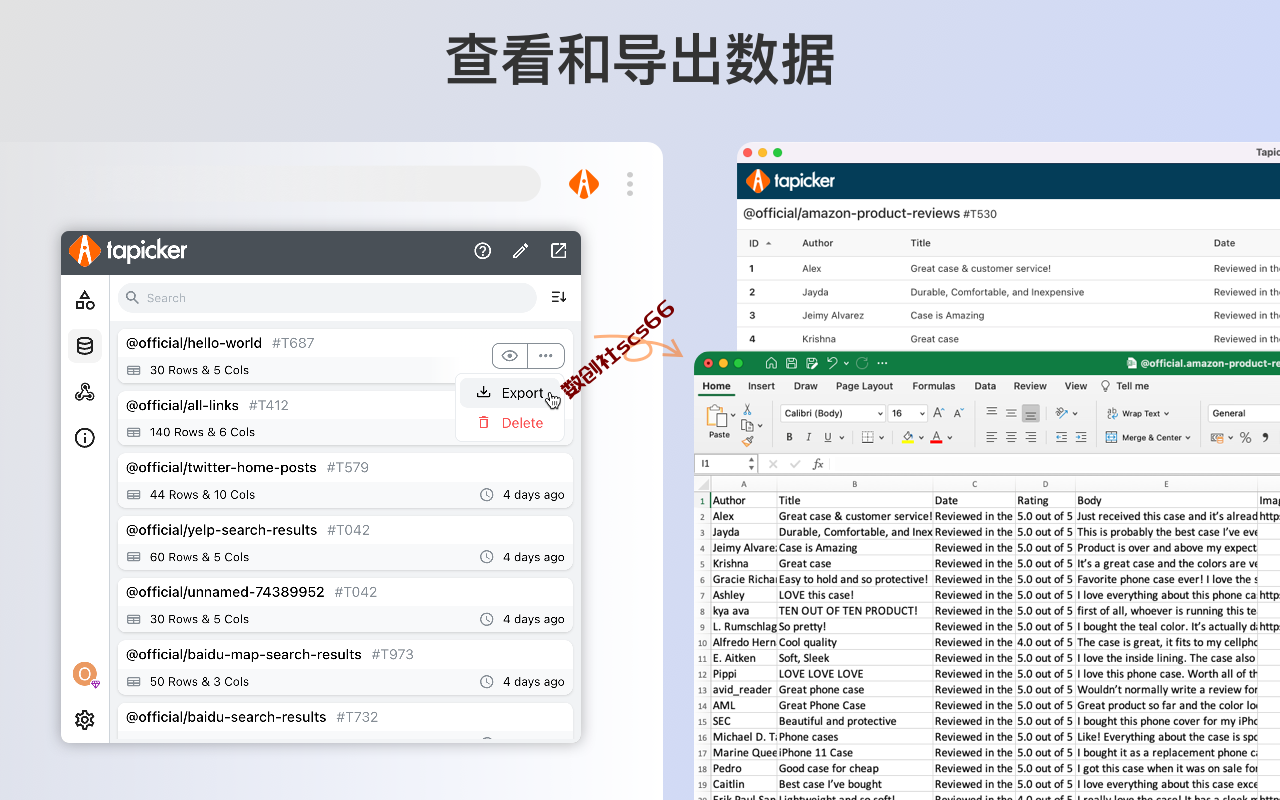Click Excel Home icon in title bar

pyautogui.click(x=771, y=363)
